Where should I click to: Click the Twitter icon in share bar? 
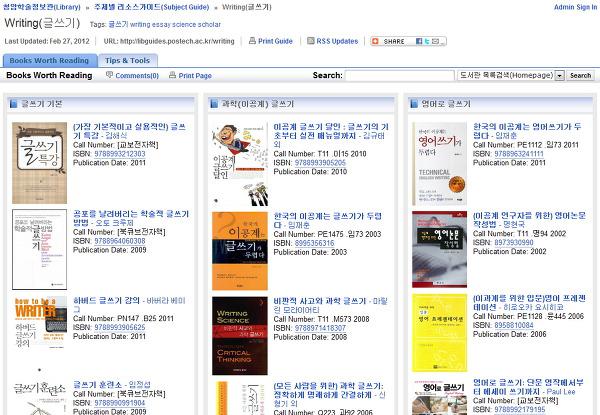tap(427, 41)
